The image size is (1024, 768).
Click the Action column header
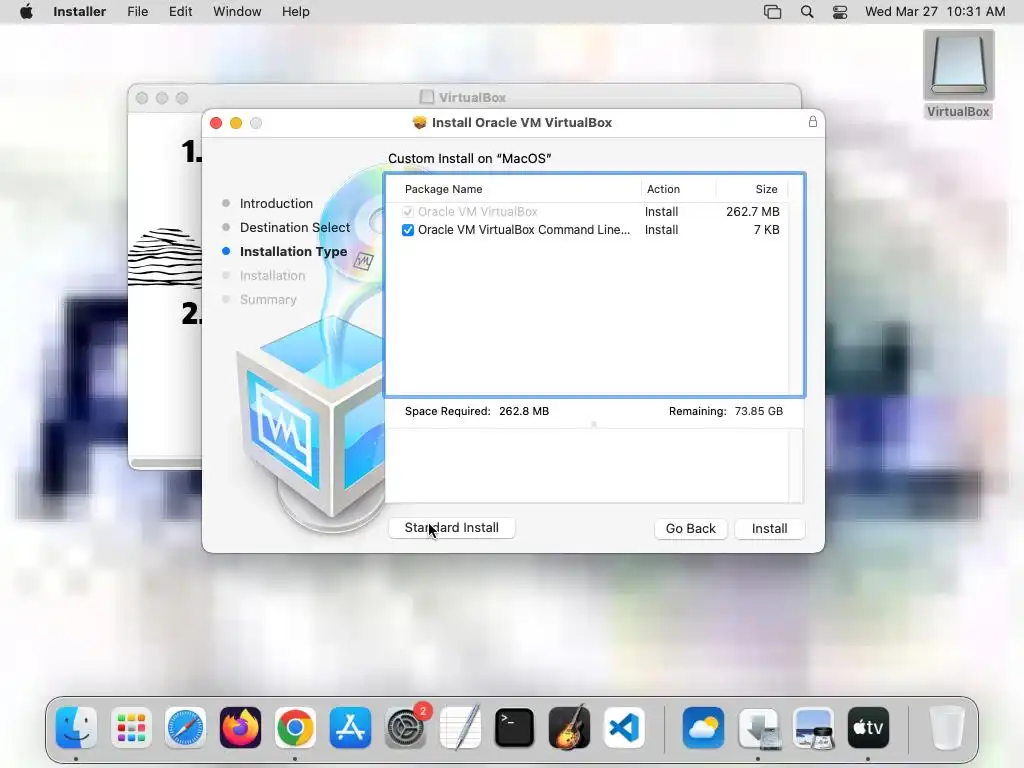pos(663,189)
